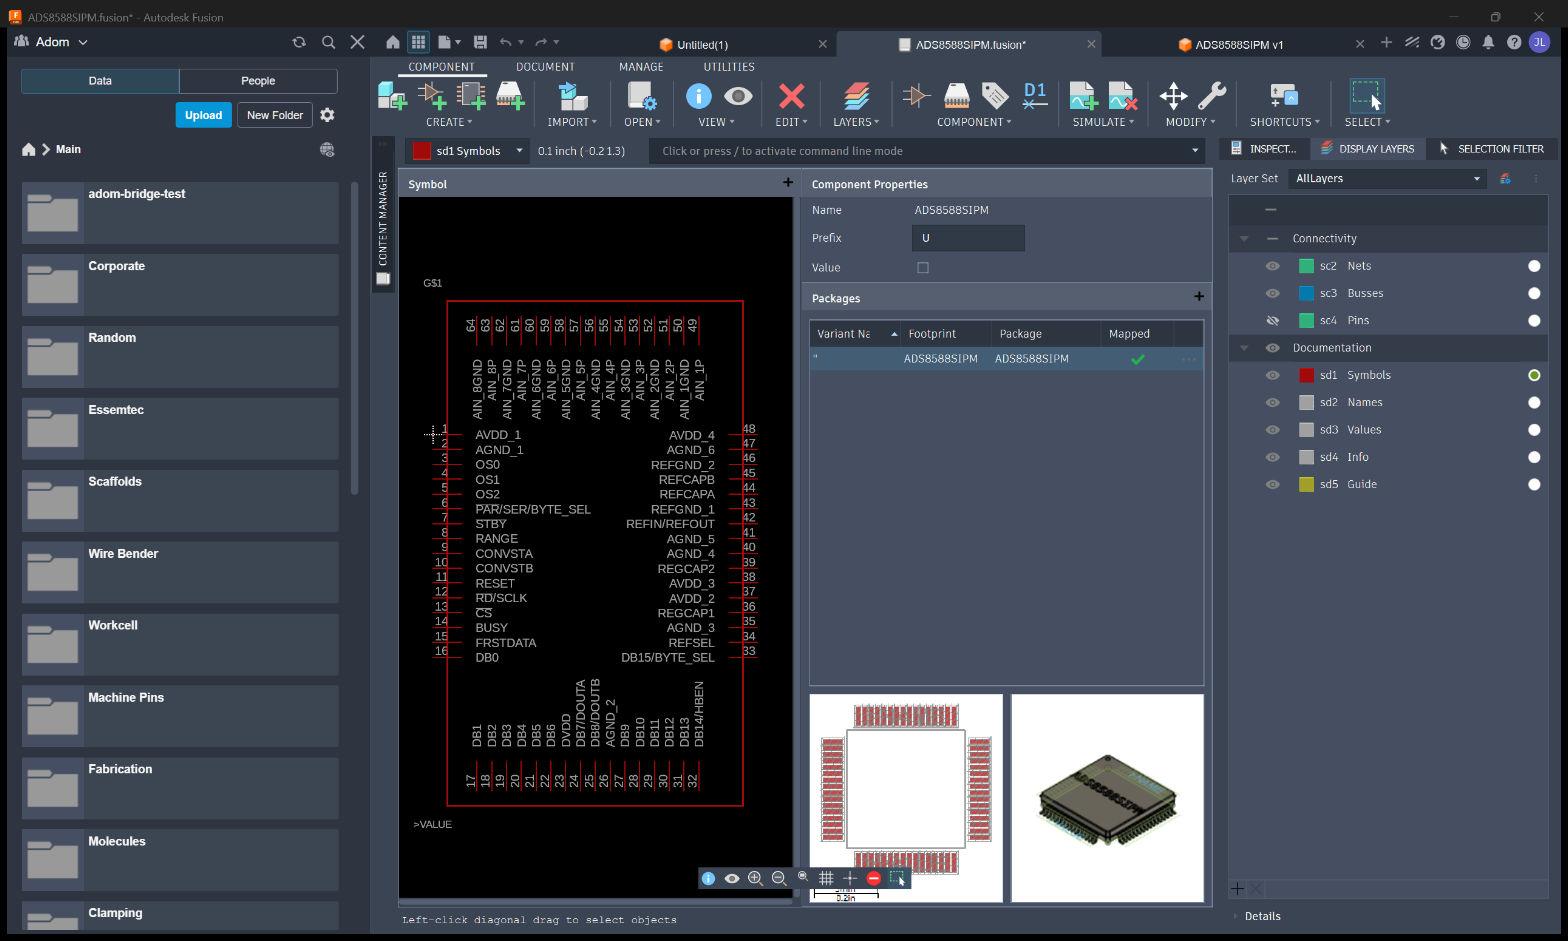Toggle visibility eye for sc3 Busses layer
The width and height of the screenshot is (1568, 941).
coord(1272,293)
